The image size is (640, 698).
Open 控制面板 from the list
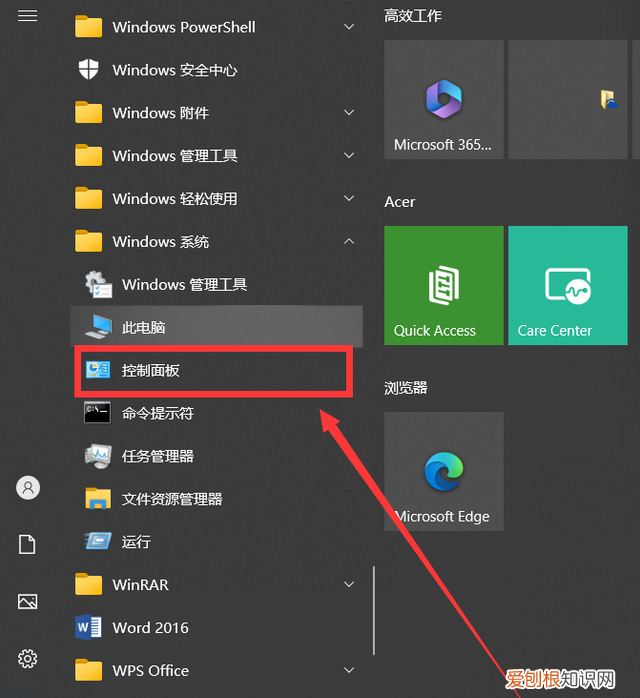216,370
